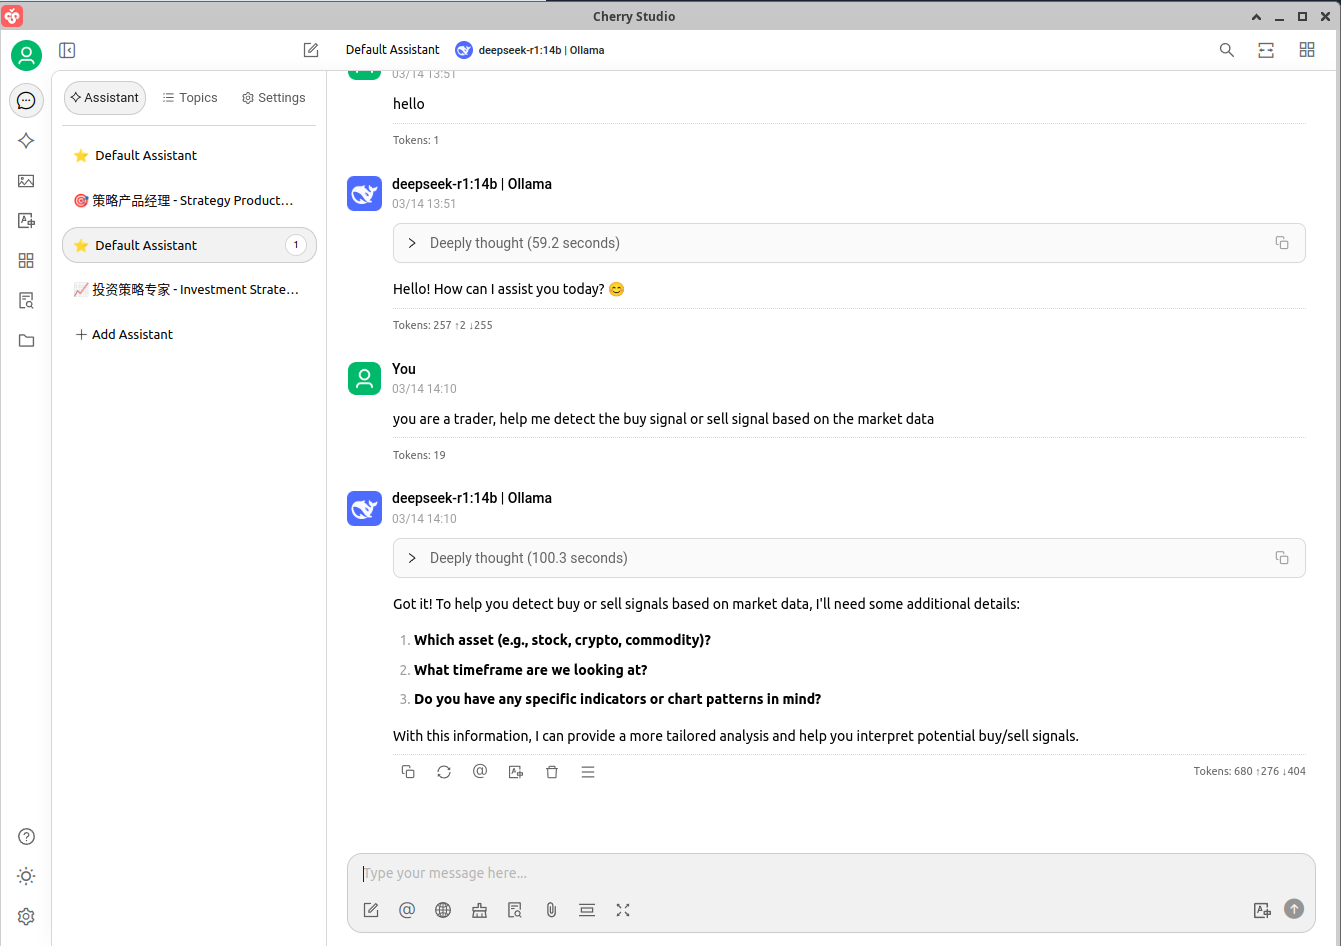Select the 投资策略专家 Investment Strategy assistant
Image resolution: width=1341 pixels, height=946 pixels.
[189, 290]
